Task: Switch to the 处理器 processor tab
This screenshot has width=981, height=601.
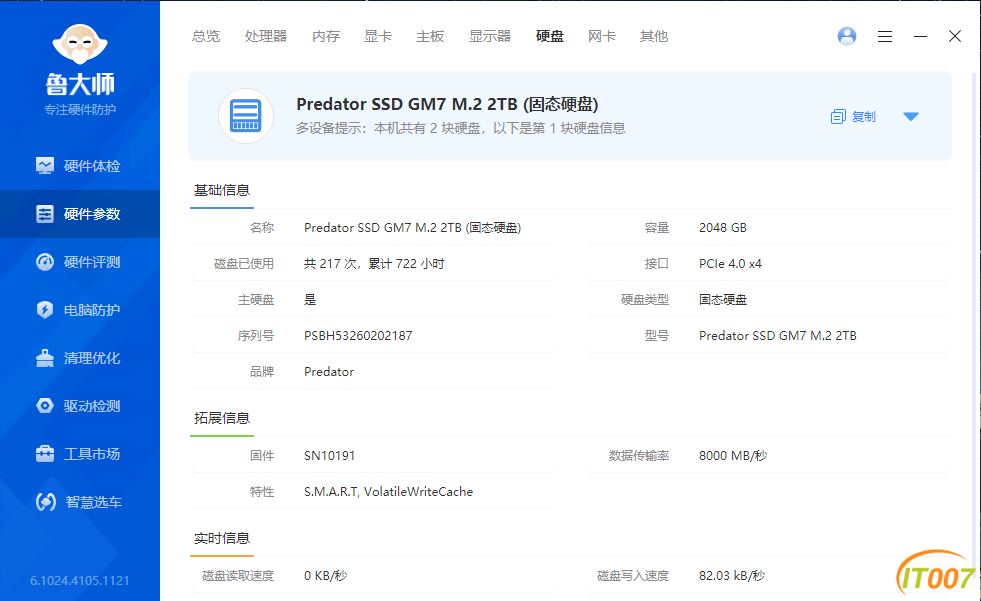Action: (266, 36)
